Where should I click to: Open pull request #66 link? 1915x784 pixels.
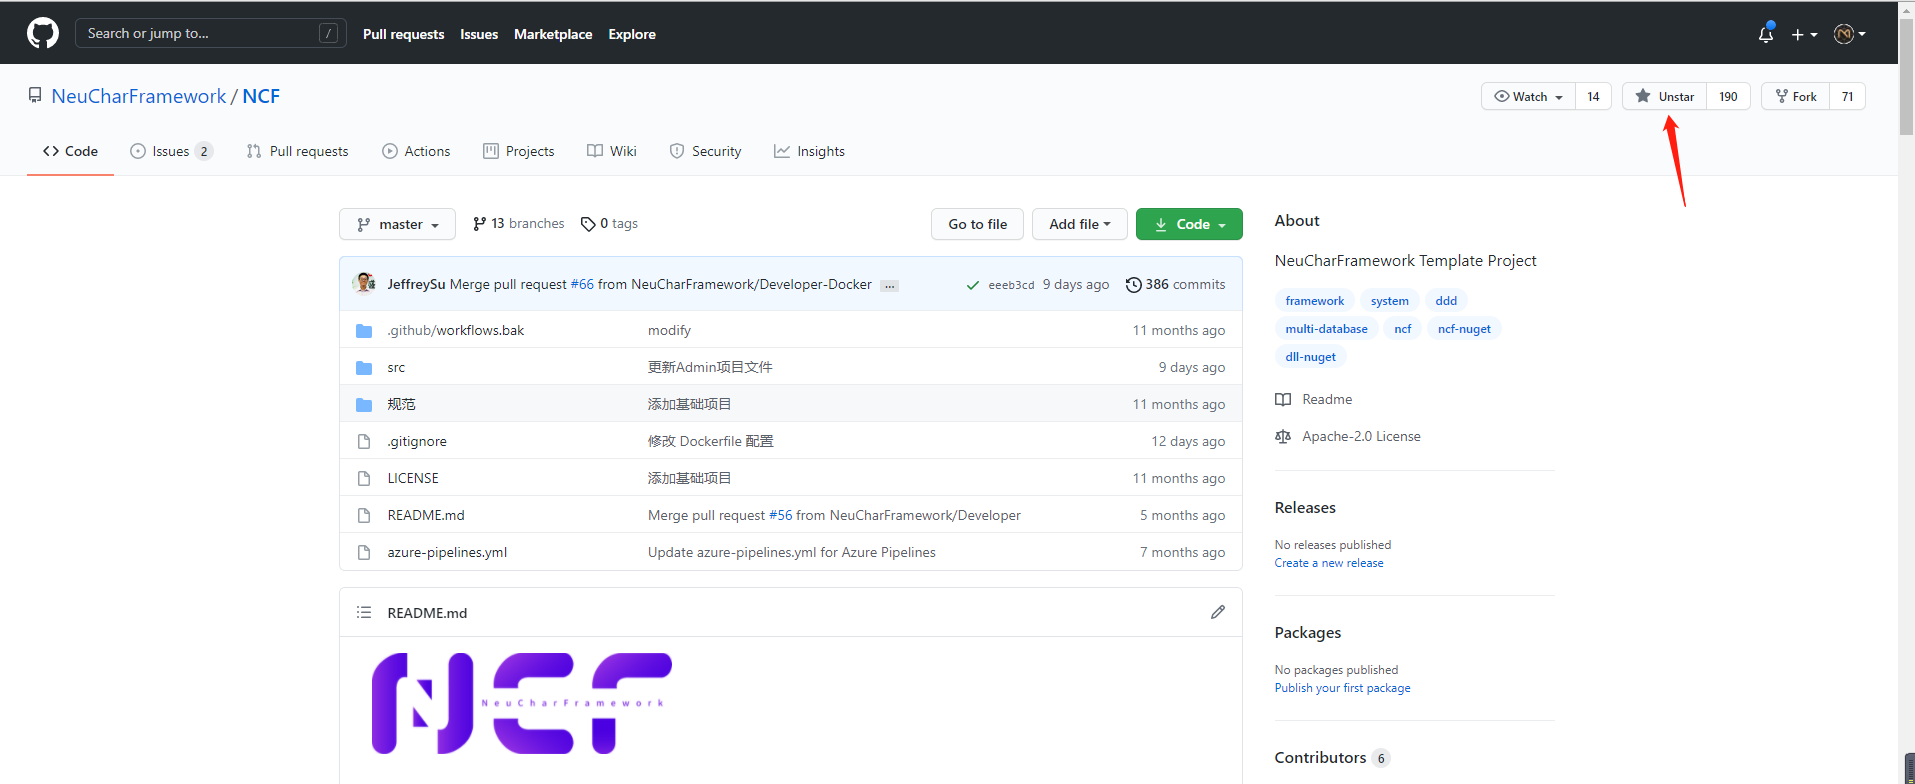tap(582, 284)
